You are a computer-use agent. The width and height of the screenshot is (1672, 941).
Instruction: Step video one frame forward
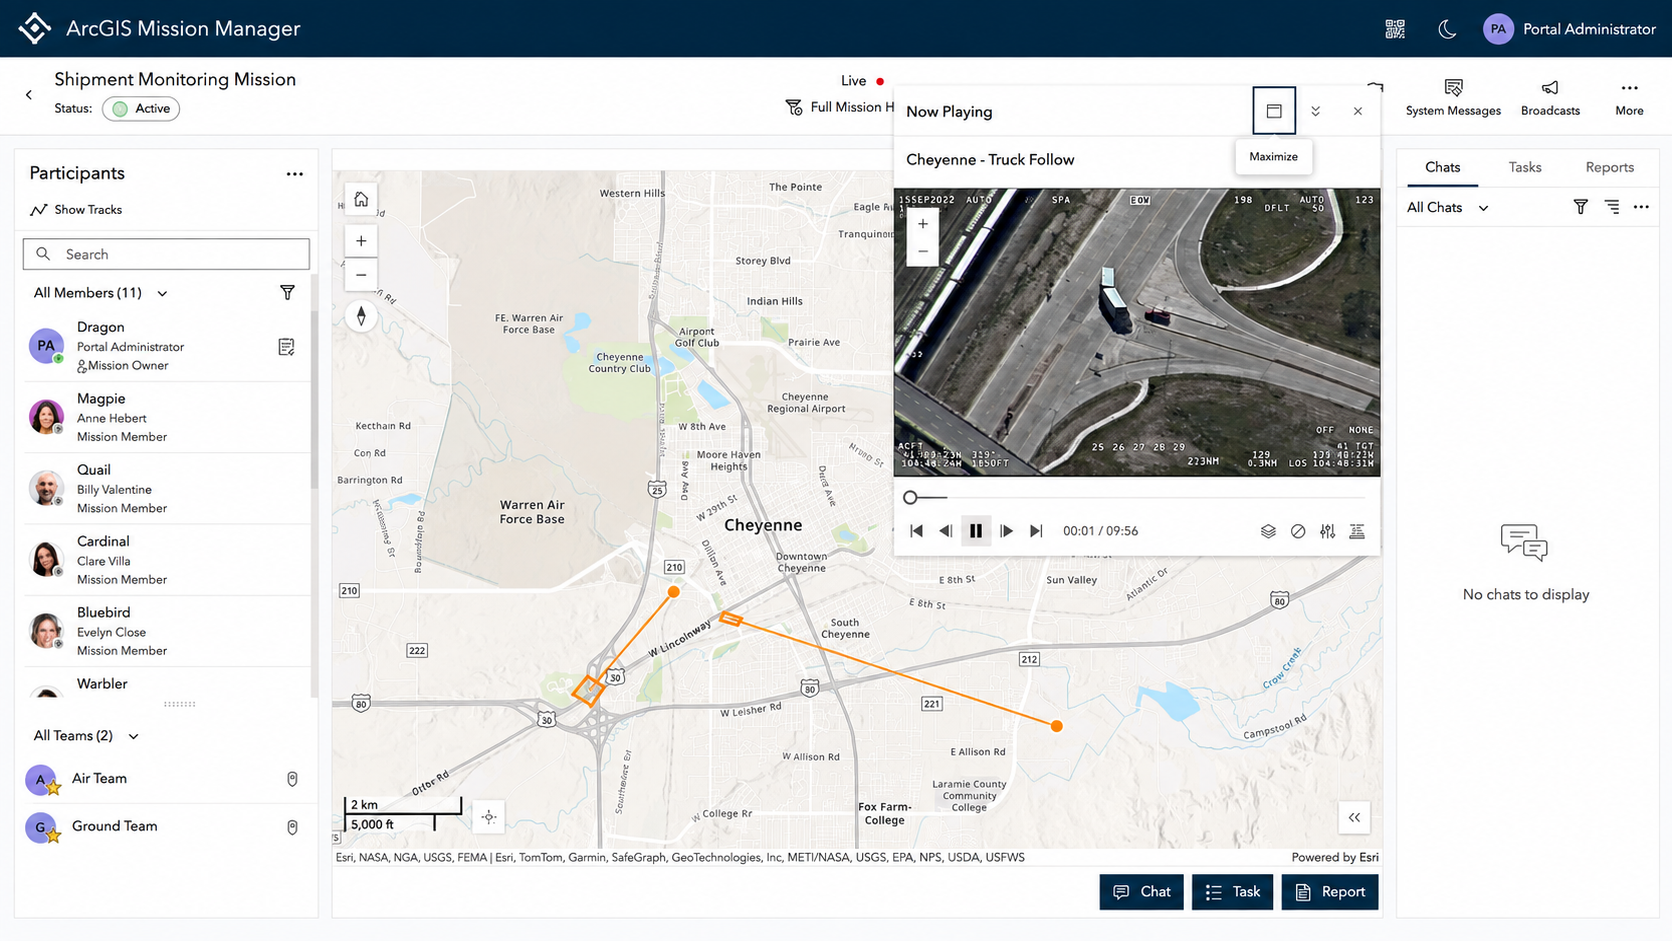(1007, 531)
